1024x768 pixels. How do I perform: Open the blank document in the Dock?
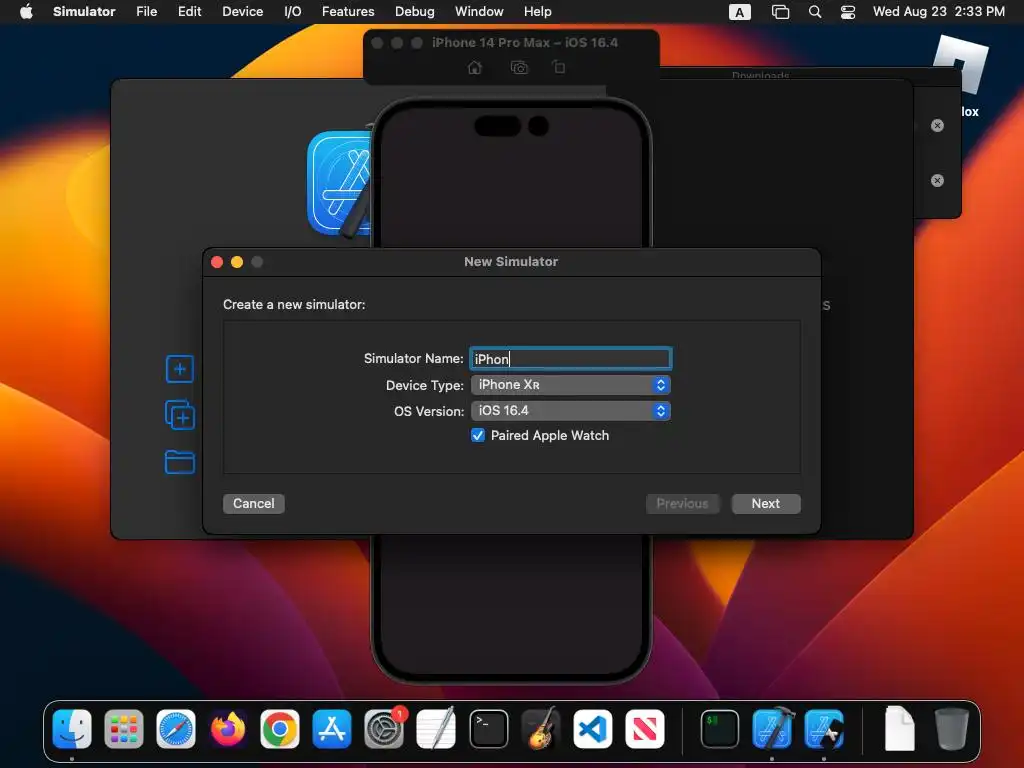tap(899, 729)
